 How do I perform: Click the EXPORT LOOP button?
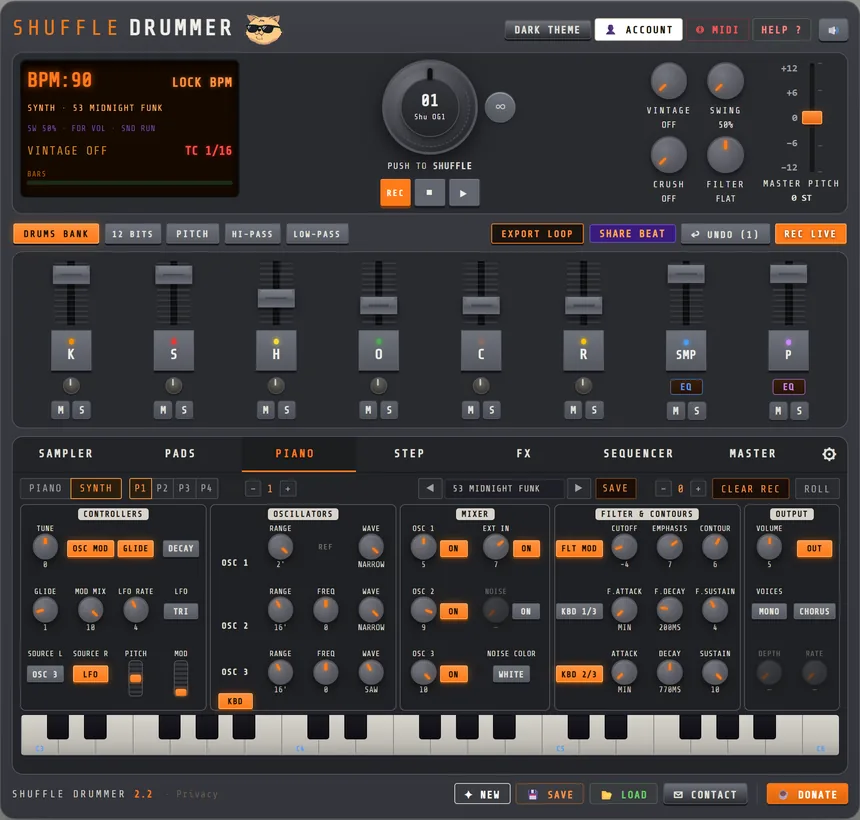[x=537, y=234]
